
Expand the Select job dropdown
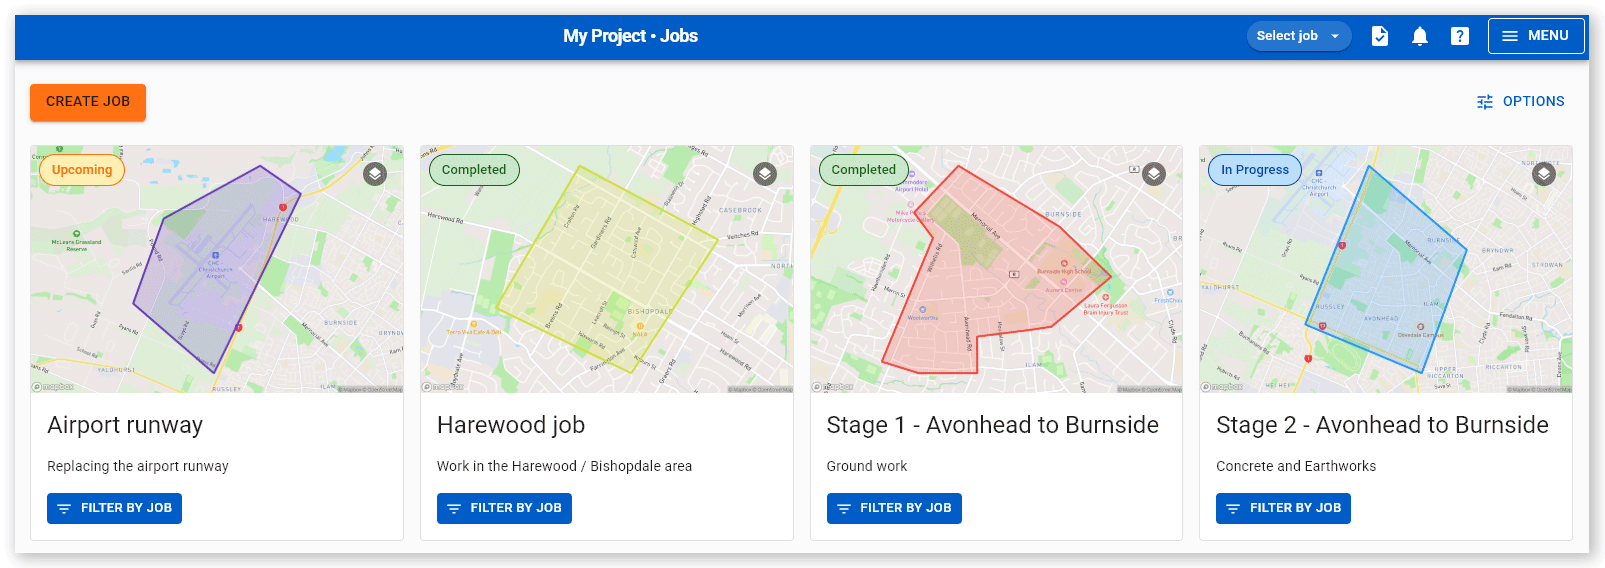coord(1298,36)
